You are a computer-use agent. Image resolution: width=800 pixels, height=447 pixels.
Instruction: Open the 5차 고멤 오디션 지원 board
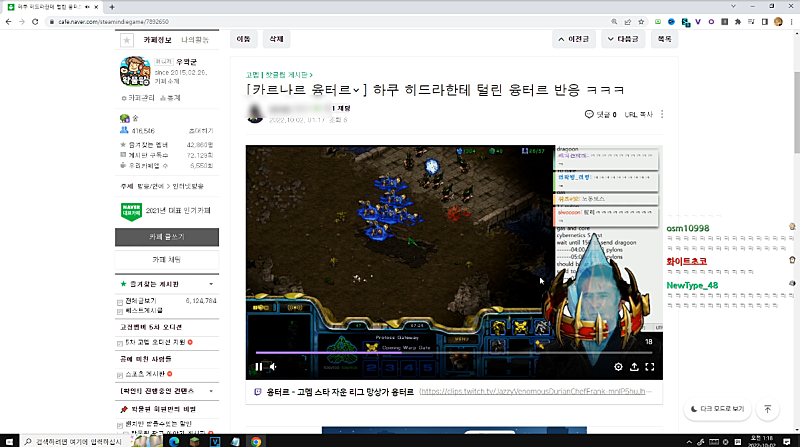point(155,342)
